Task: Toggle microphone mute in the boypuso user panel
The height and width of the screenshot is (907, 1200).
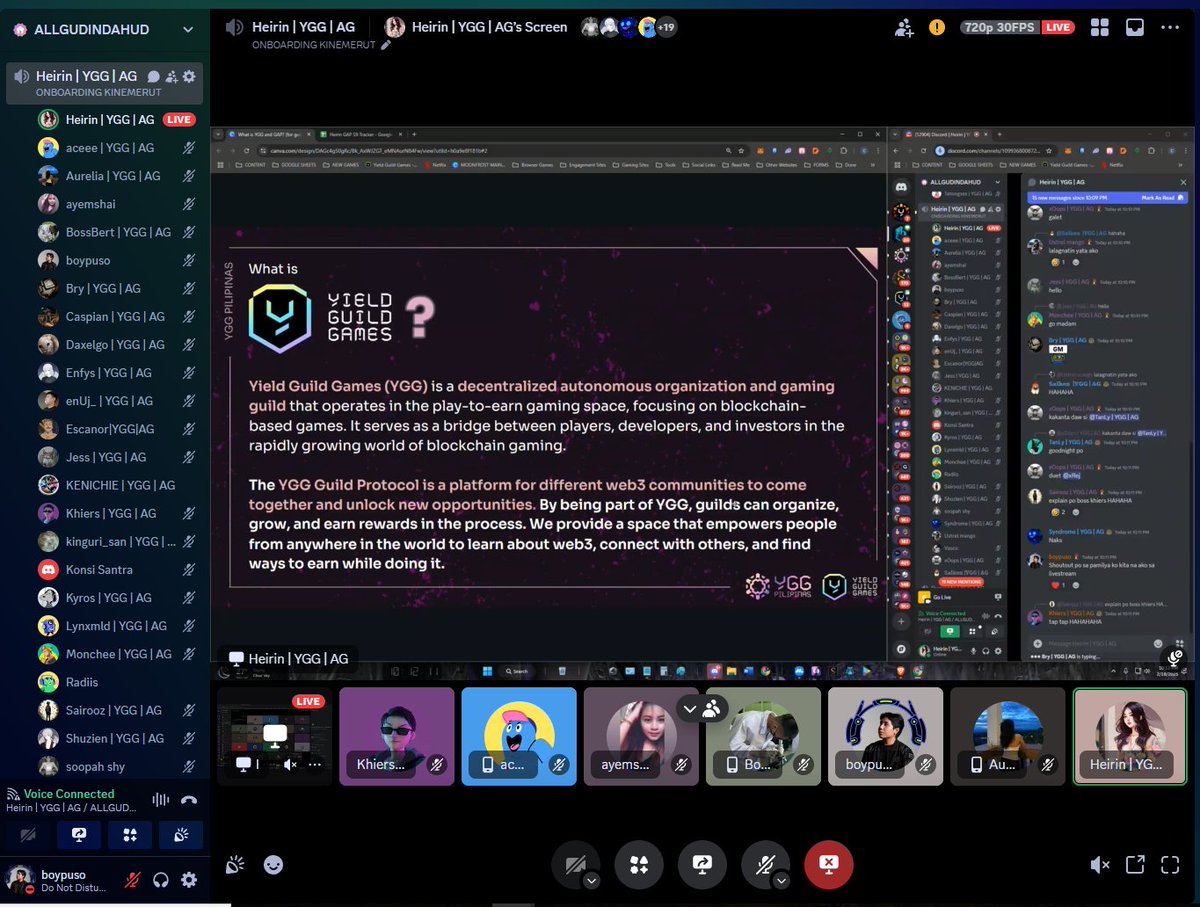Action: coord(132,880)
